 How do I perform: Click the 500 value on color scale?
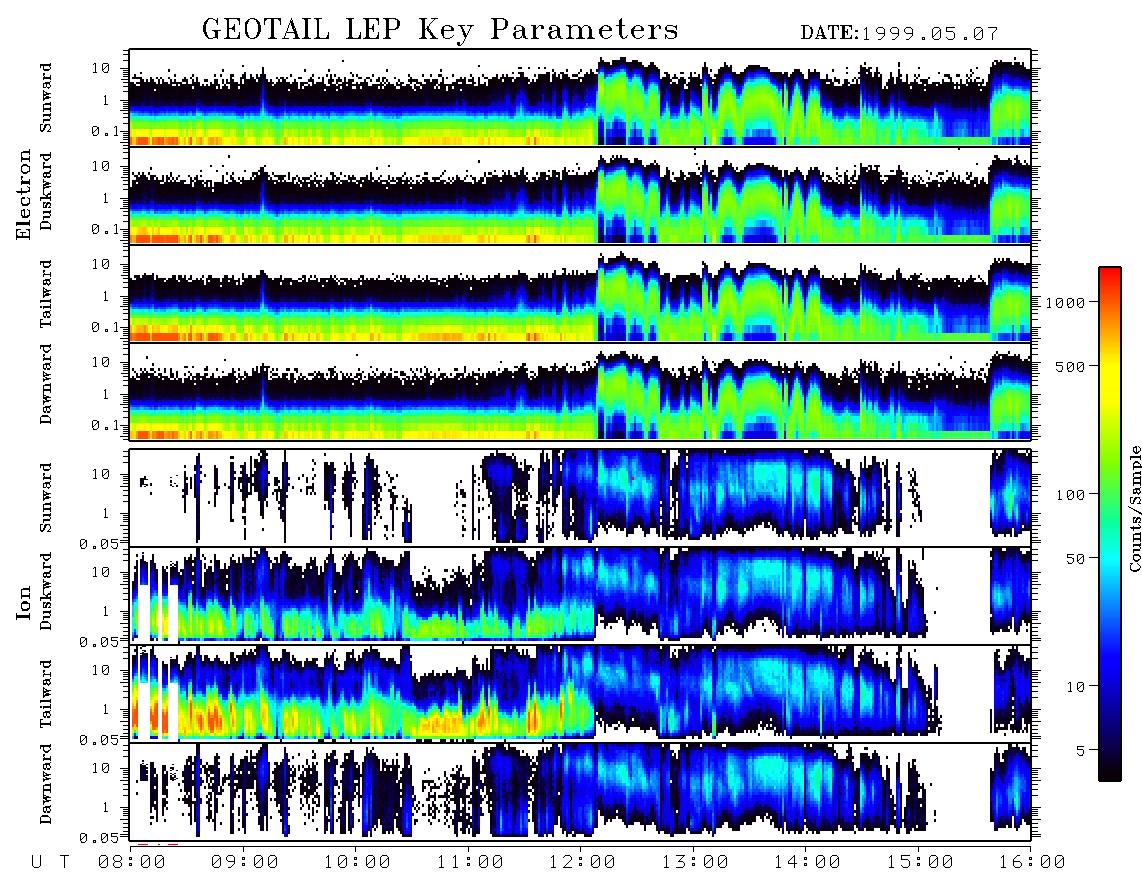pyautogui.click(x=1070, y=366)
